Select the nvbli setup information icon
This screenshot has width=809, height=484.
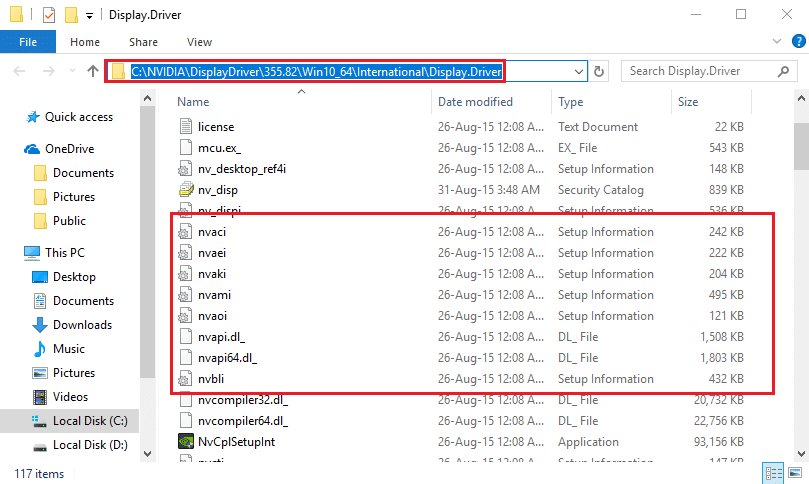pos(186,379)
